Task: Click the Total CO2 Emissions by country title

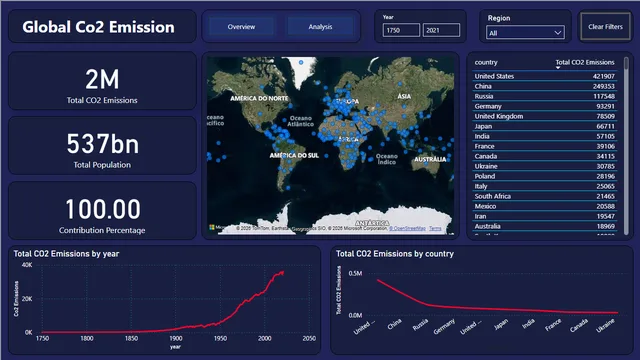Action: click(395, 254)
